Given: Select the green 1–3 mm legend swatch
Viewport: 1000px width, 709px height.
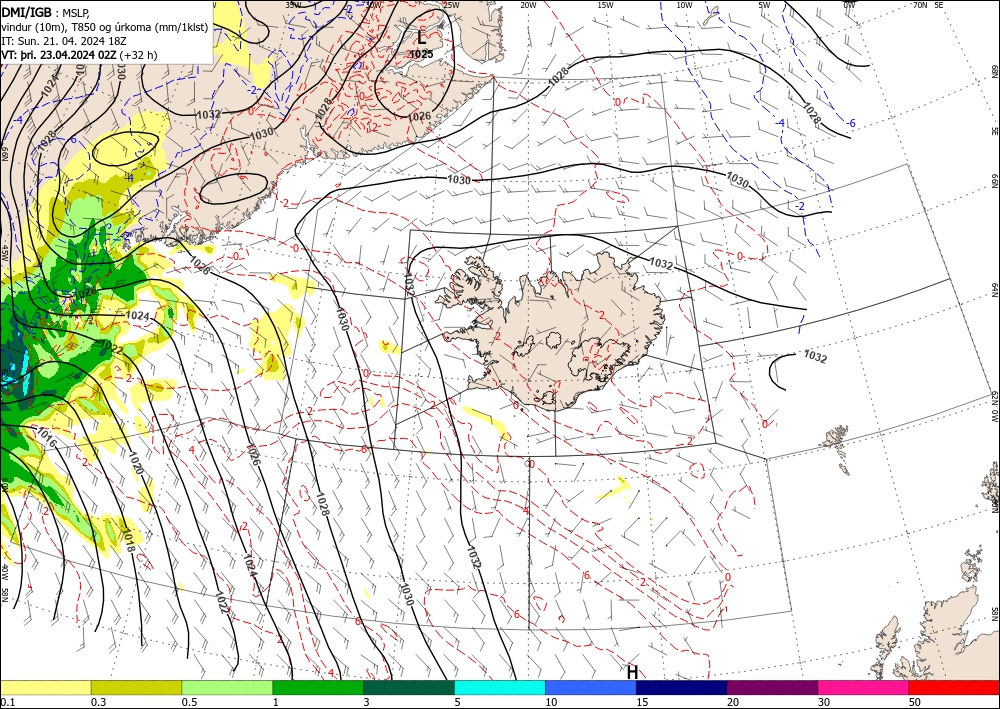Looking at the screenshot, I should 318,687.
